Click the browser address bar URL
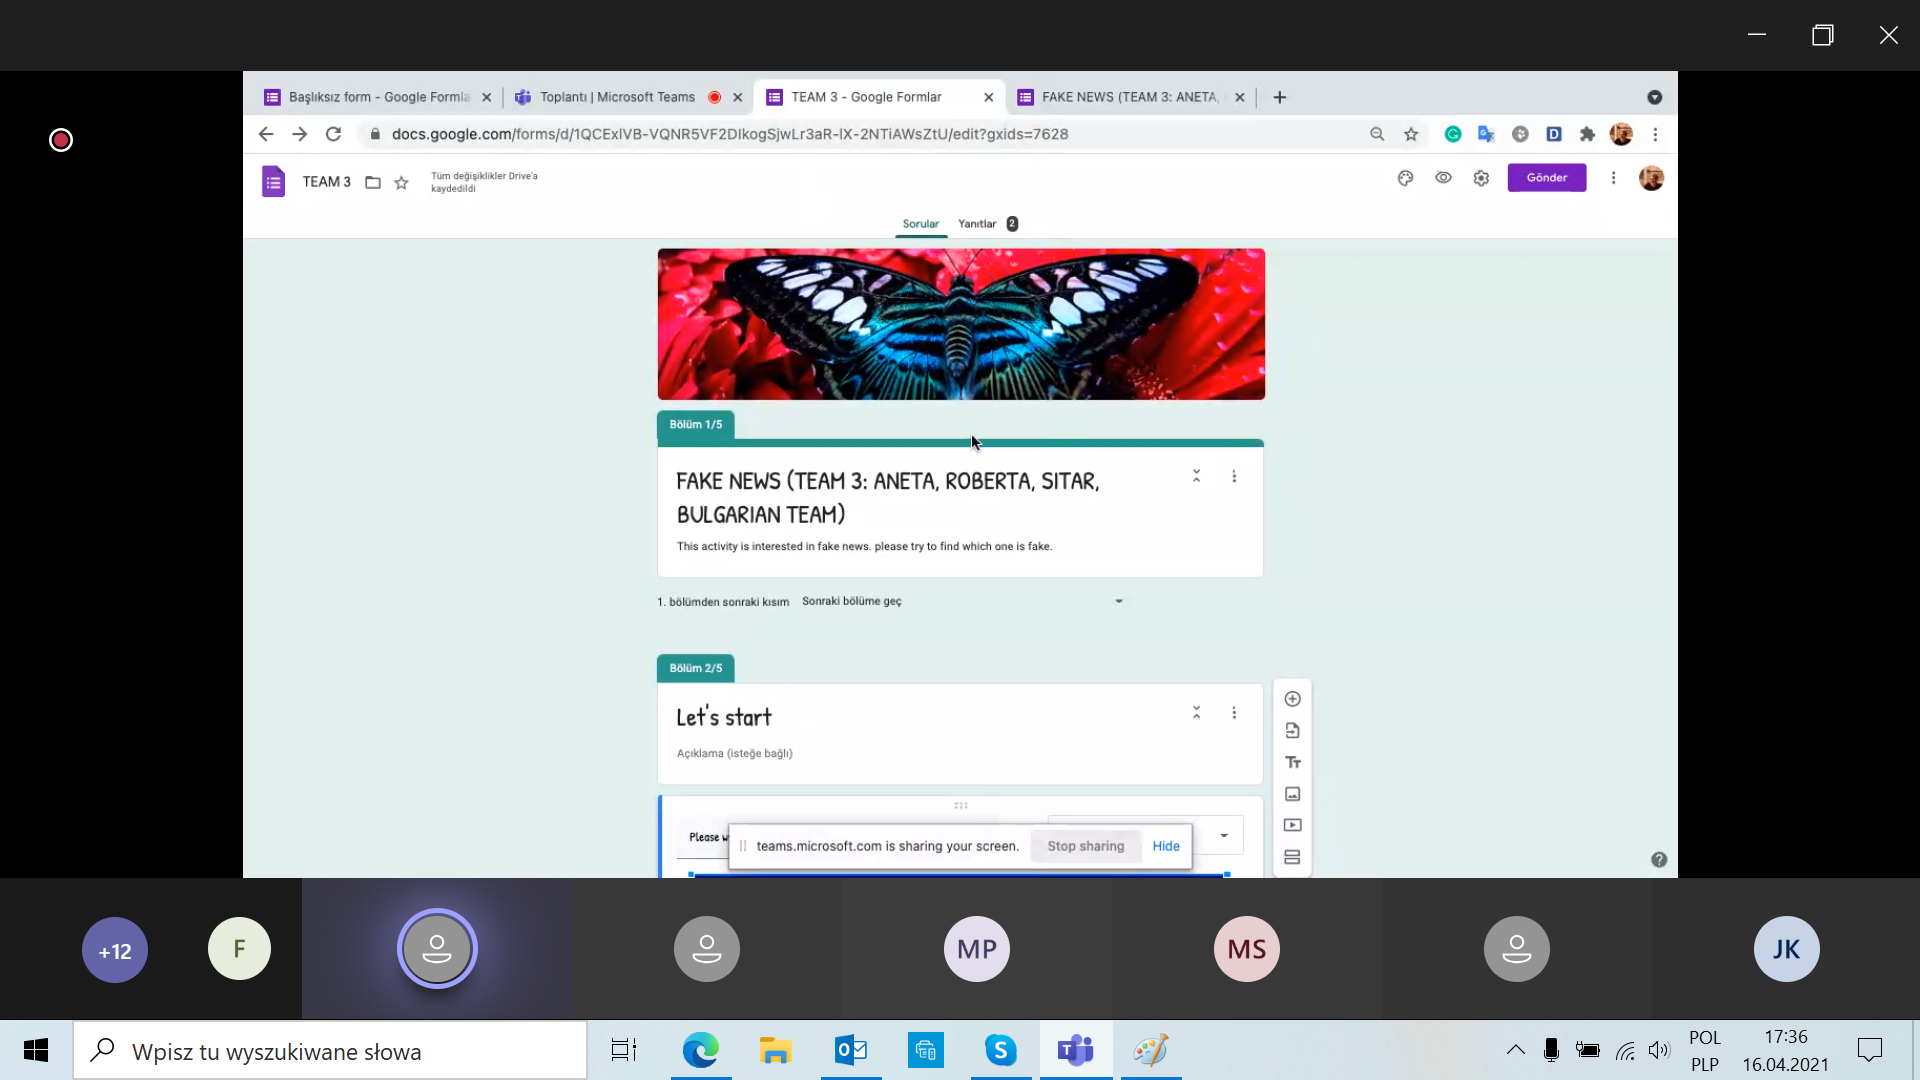The height and width of the screenshot is (1080, 1920). (x=729, y=134)
